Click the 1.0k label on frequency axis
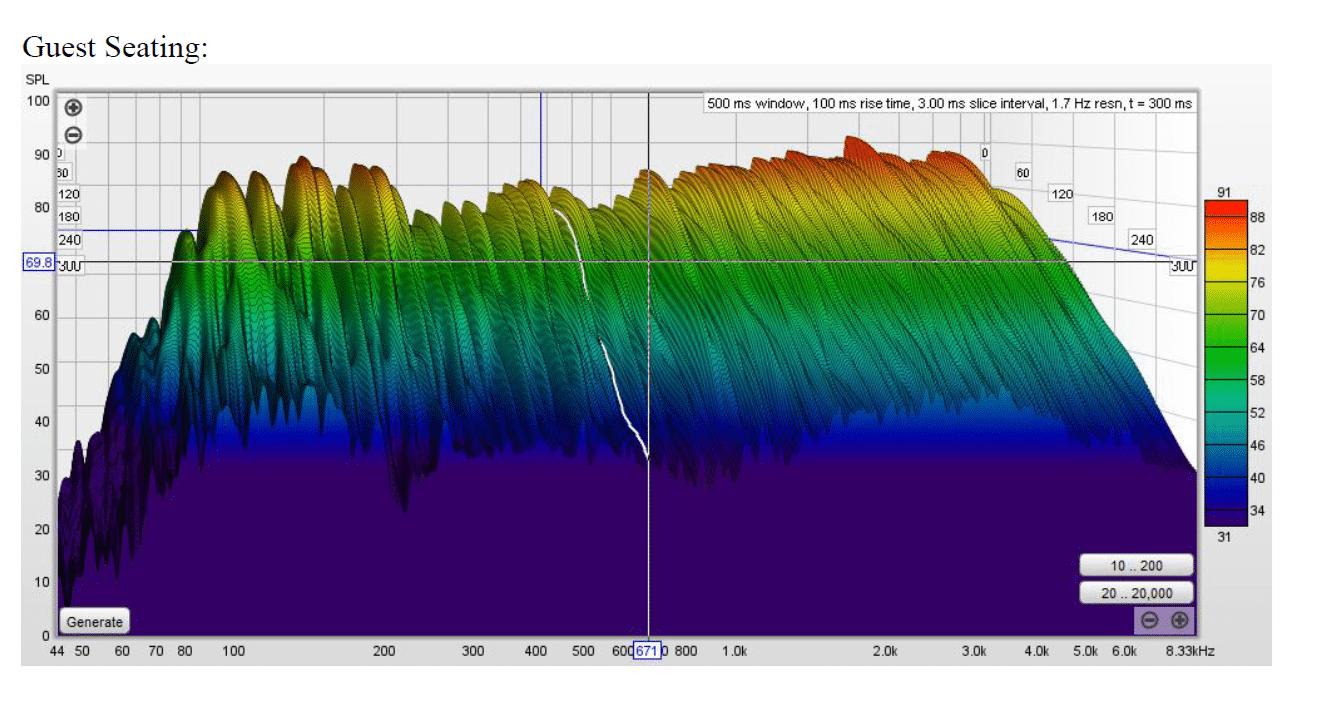 click(734, 651)
